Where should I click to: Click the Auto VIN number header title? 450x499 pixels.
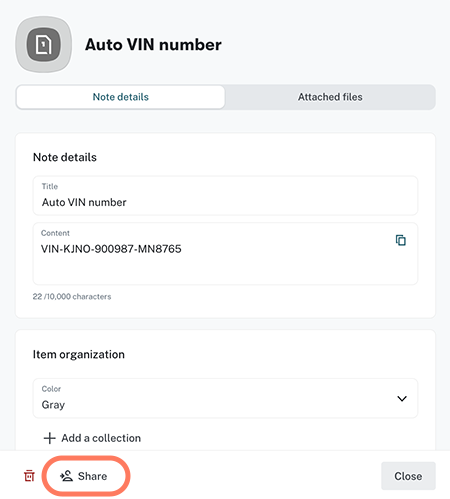tap(153, 45)
